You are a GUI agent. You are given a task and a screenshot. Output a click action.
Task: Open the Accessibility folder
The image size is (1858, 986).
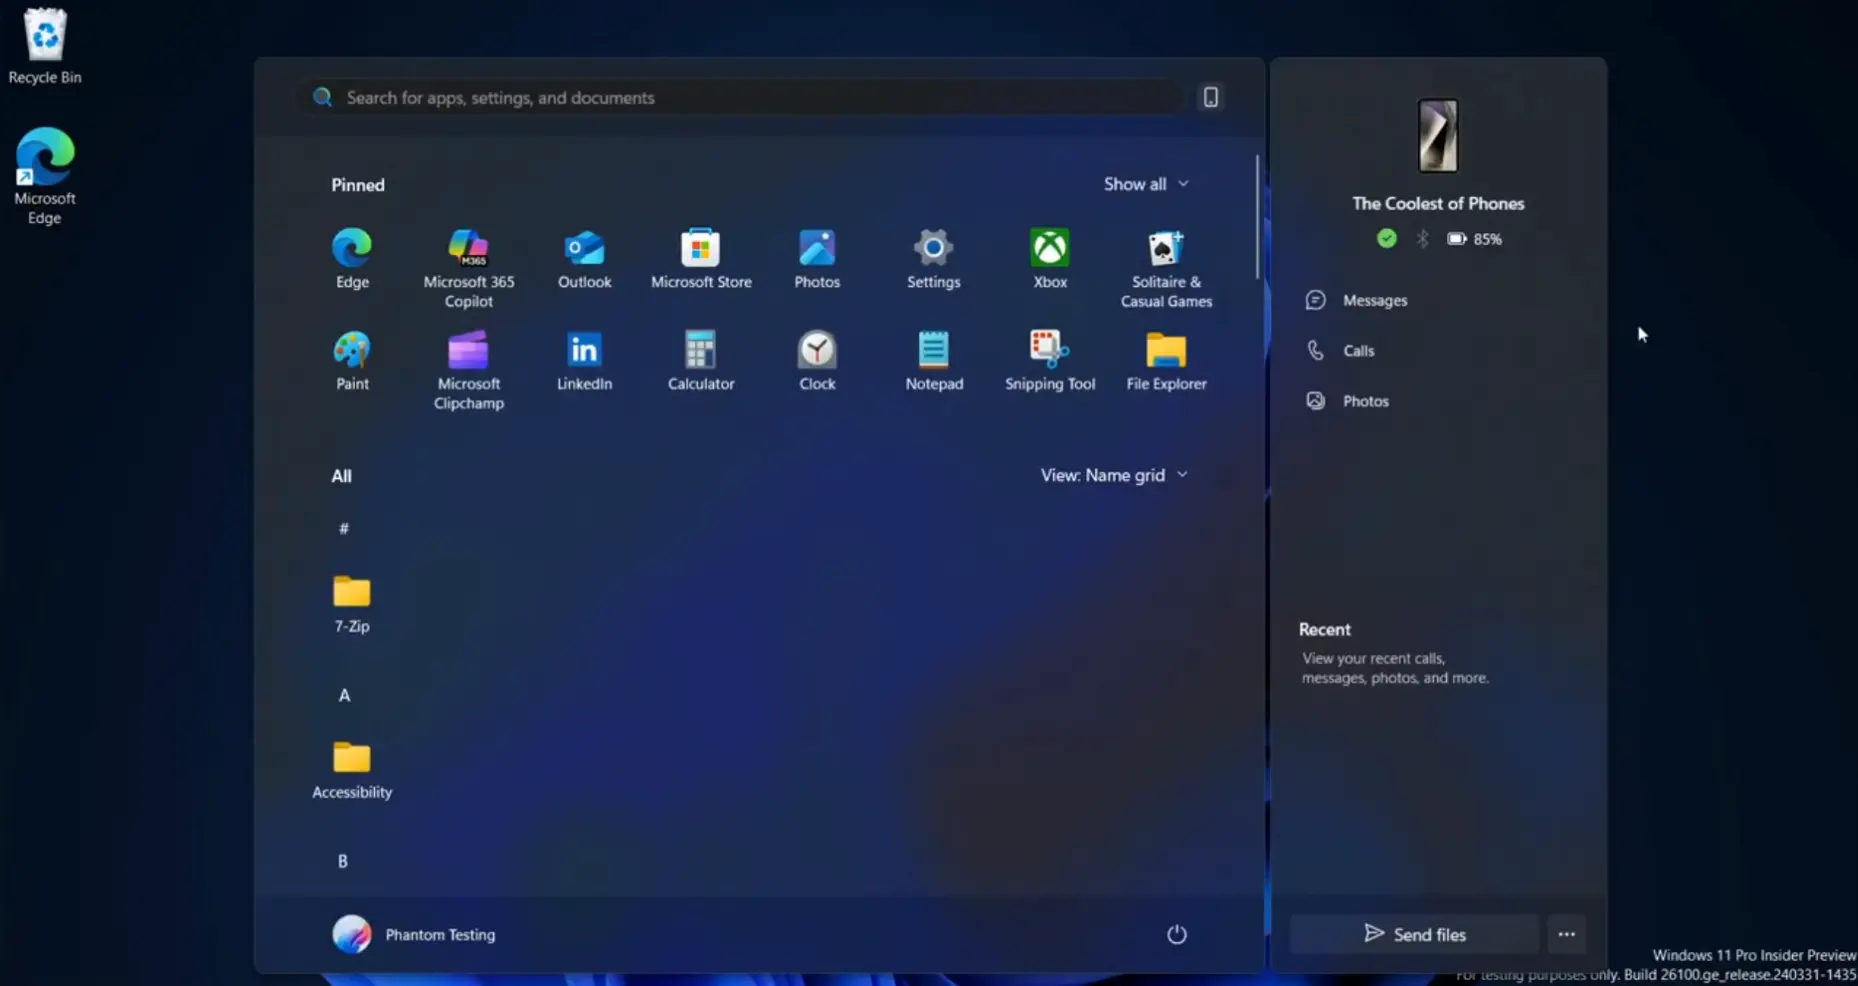click(352, 770)
